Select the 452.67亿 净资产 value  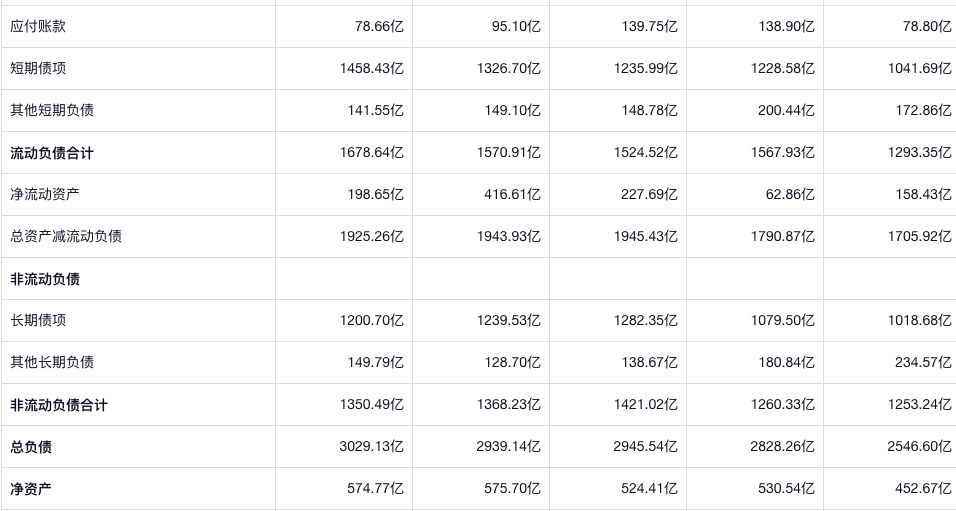pyautogui.click(x=923, y=489)
